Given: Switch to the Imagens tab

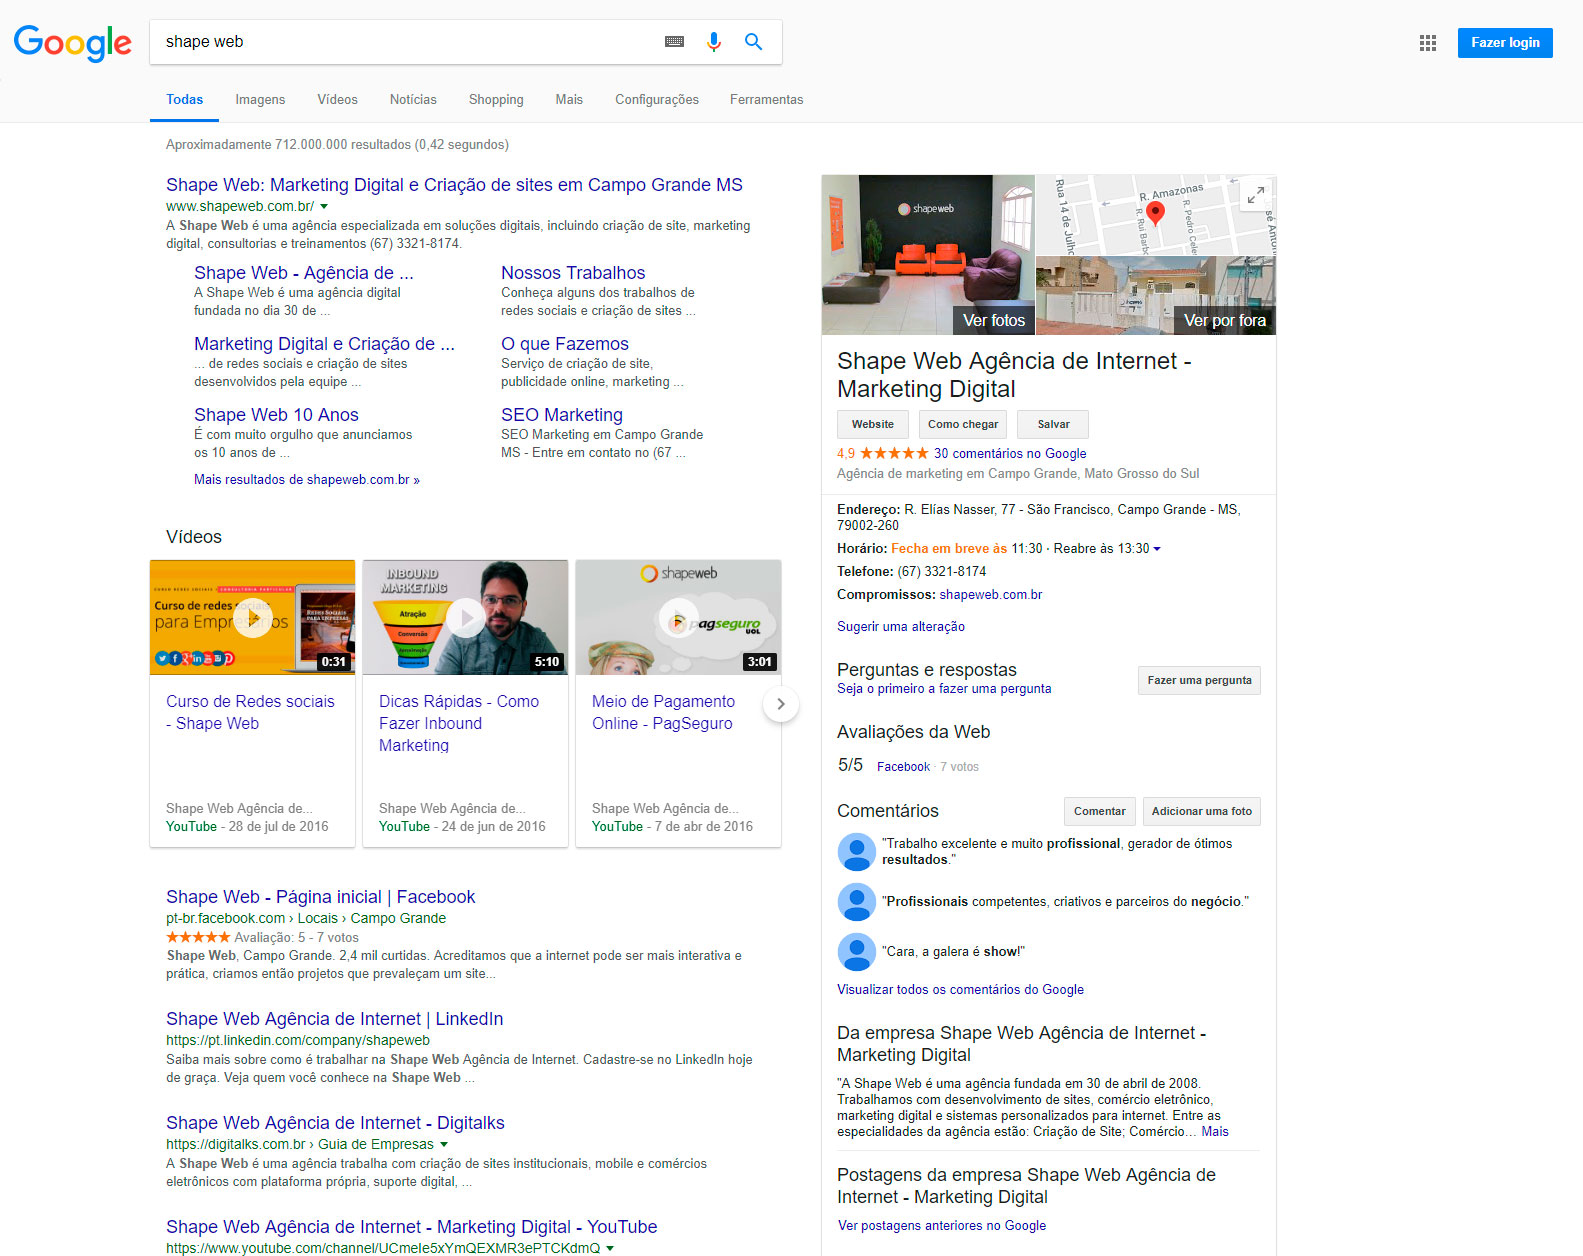Looking at the screenshot, I should (260, 100).
